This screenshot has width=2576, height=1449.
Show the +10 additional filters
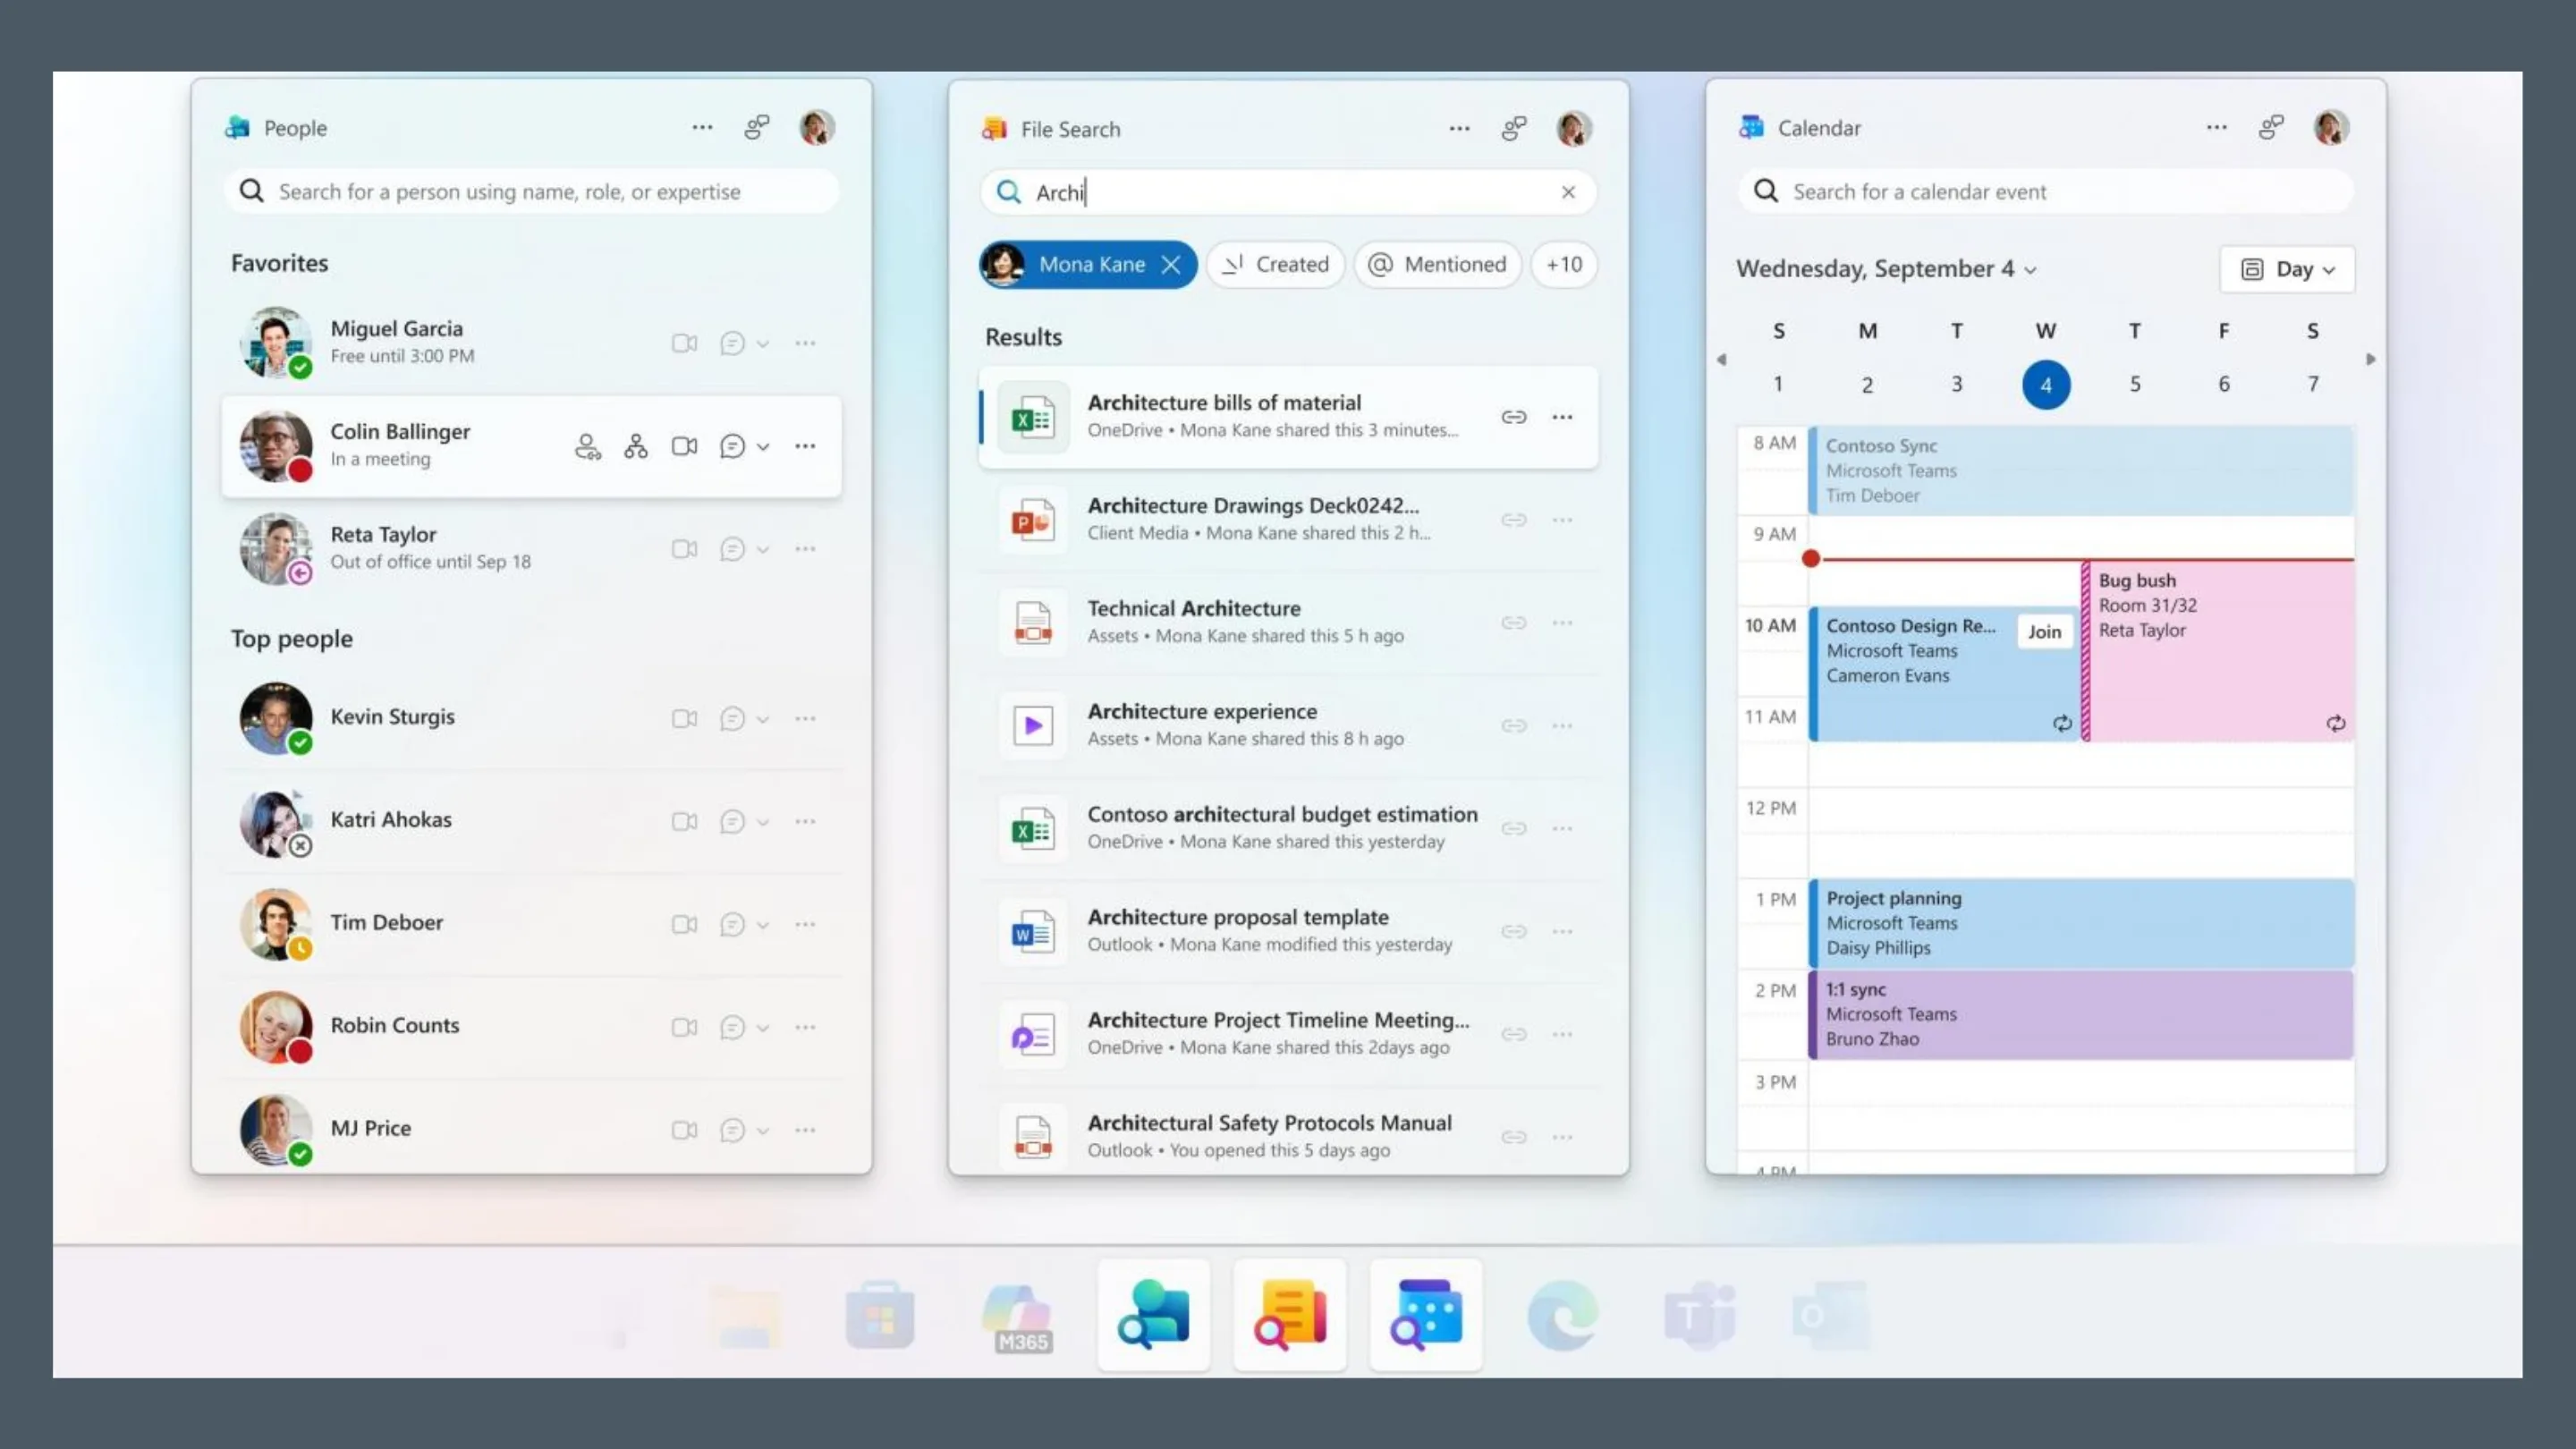(x=1564, y=265)
